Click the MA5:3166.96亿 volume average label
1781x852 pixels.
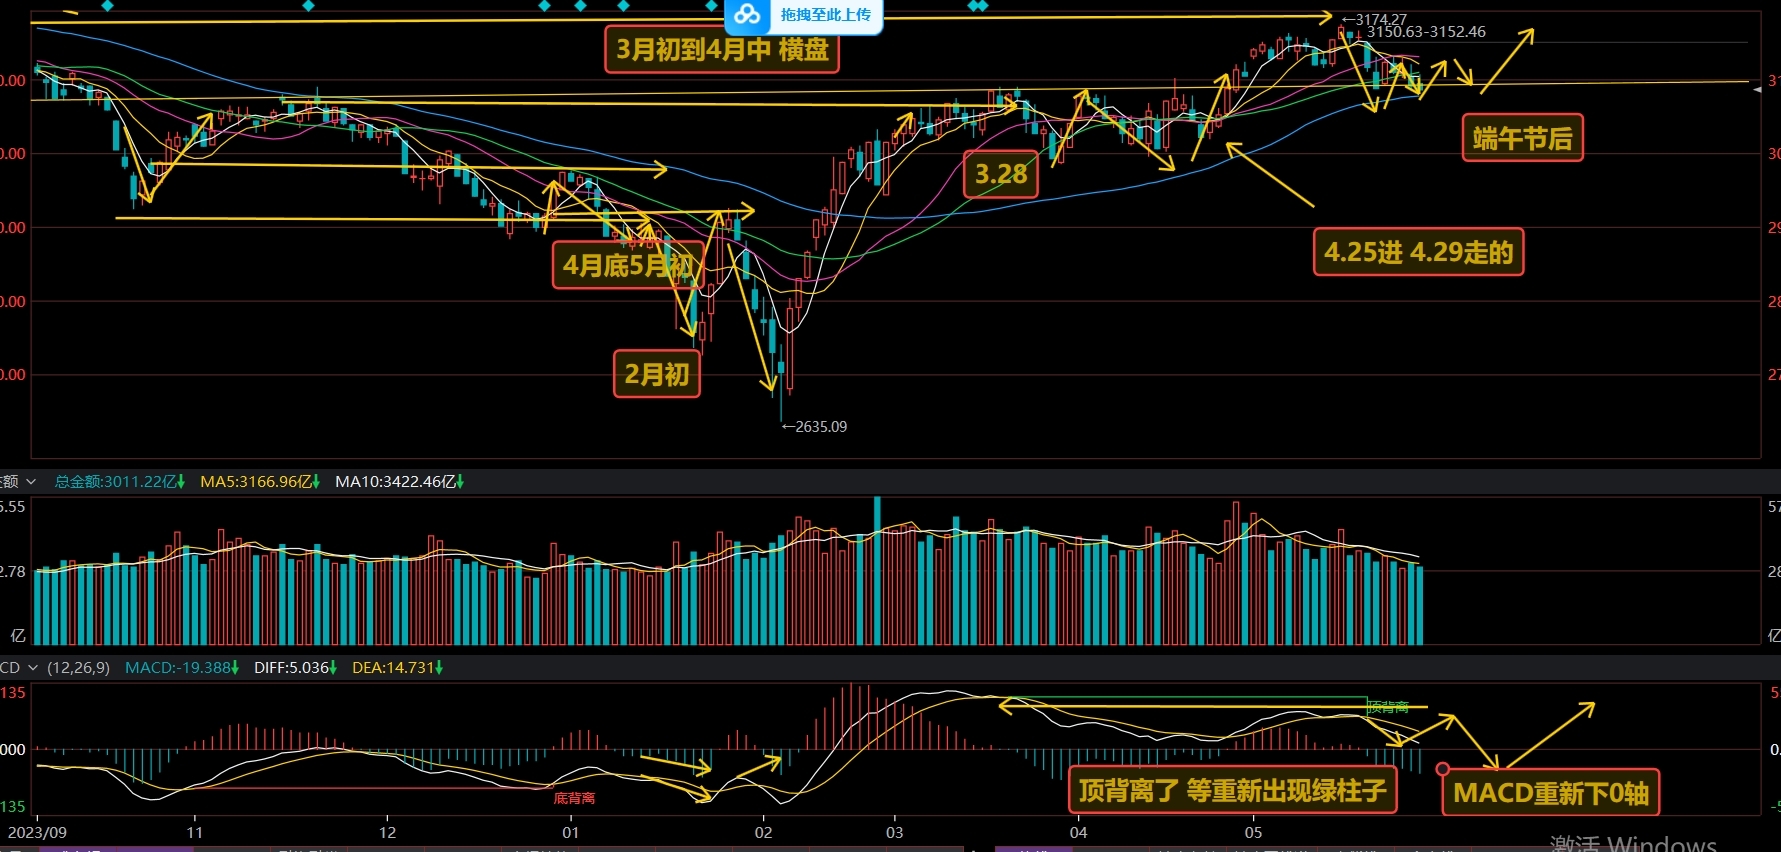[x=260, y=482]
